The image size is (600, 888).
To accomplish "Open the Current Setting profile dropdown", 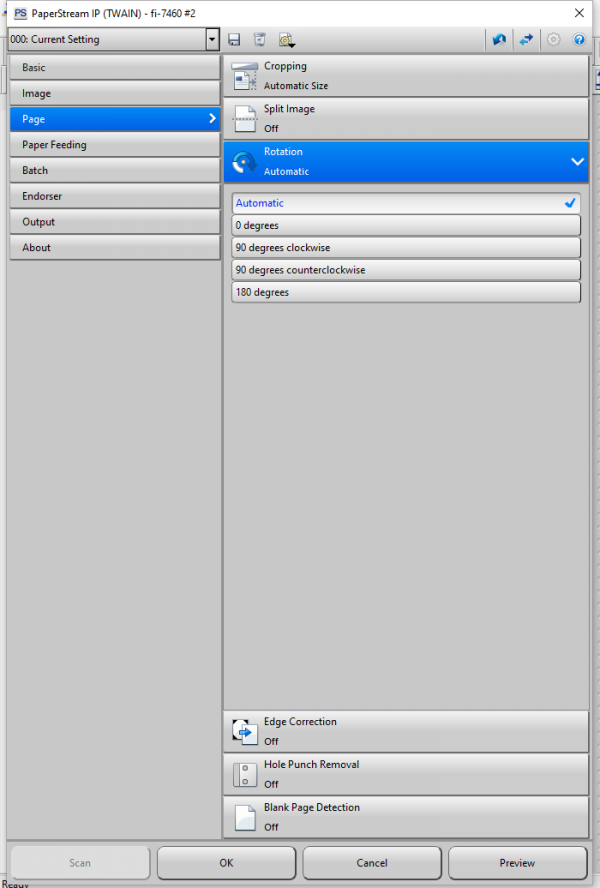I will click(211, 40).
